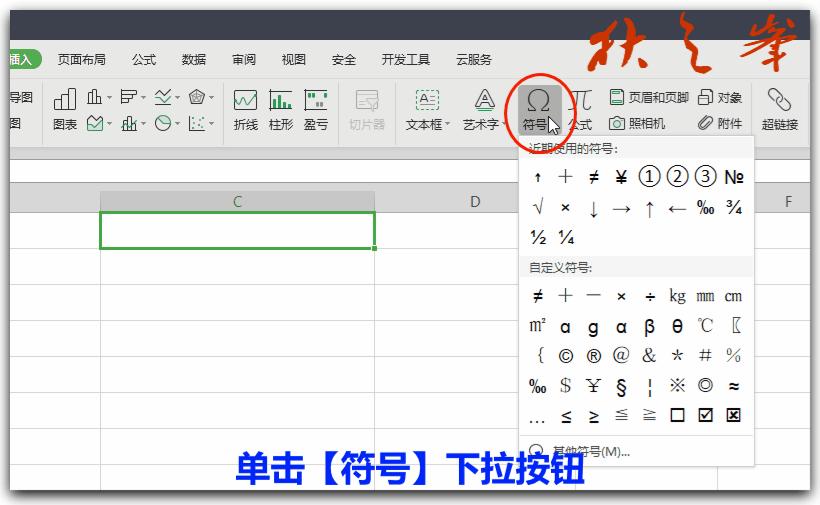
Task: Open 页眉和页脚 header and footer
Action: 648,97
